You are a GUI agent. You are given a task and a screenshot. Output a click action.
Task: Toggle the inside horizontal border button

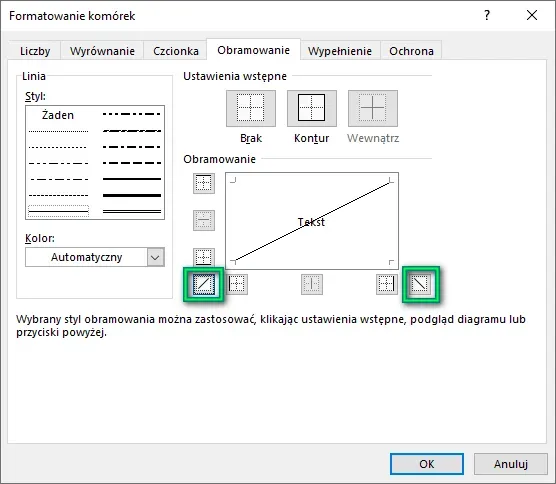click(204, 220)
